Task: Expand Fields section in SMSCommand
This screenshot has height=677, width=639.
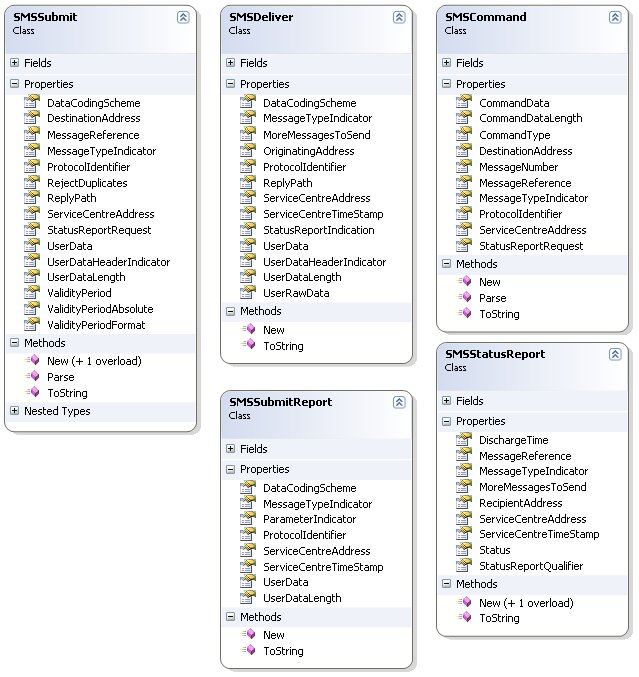Action: pyautogui.click(x=446, y=63)
